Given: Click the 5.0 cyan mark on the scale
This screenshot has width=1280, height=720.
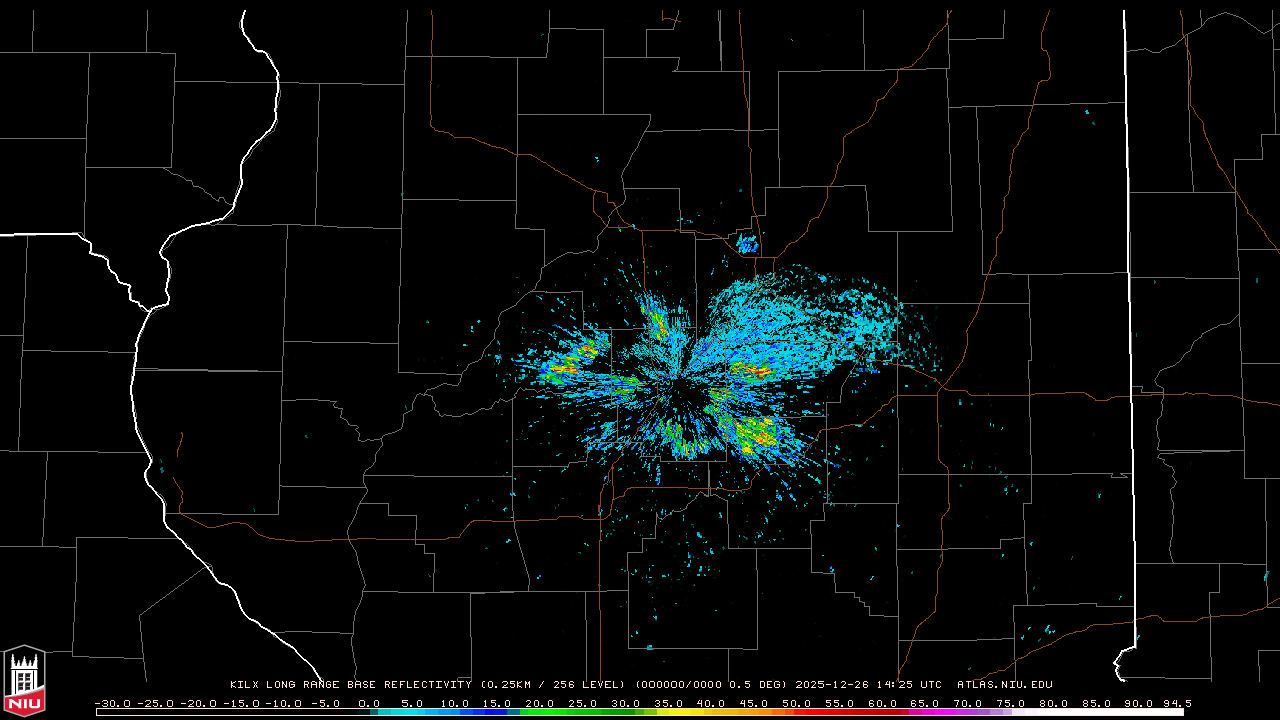Looking at the screenshot, I should point(412,703).
